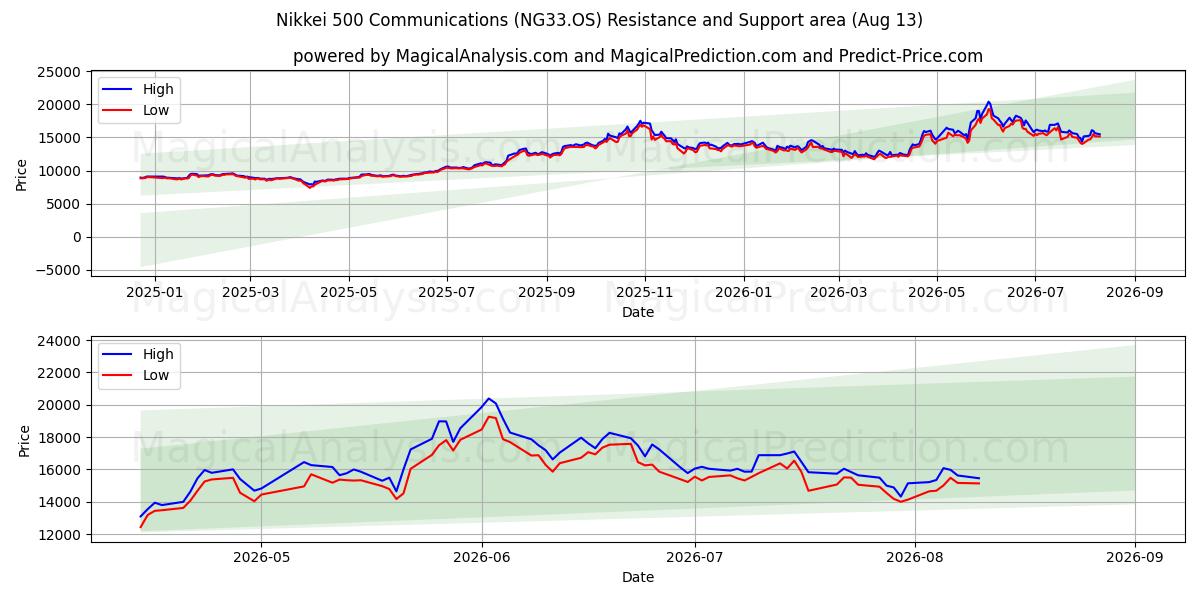Viewport: 1200px width, 600px height.
Task: Click the '2026-07' tick label in top chart
Action: (x=1035, y=294)
